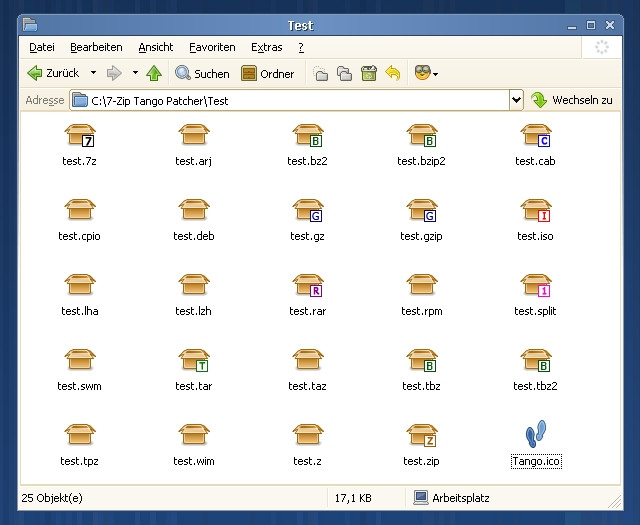
Task: Select the Tango.ico footprints icon
Action: pyautogui.click(x=536, y=434)
